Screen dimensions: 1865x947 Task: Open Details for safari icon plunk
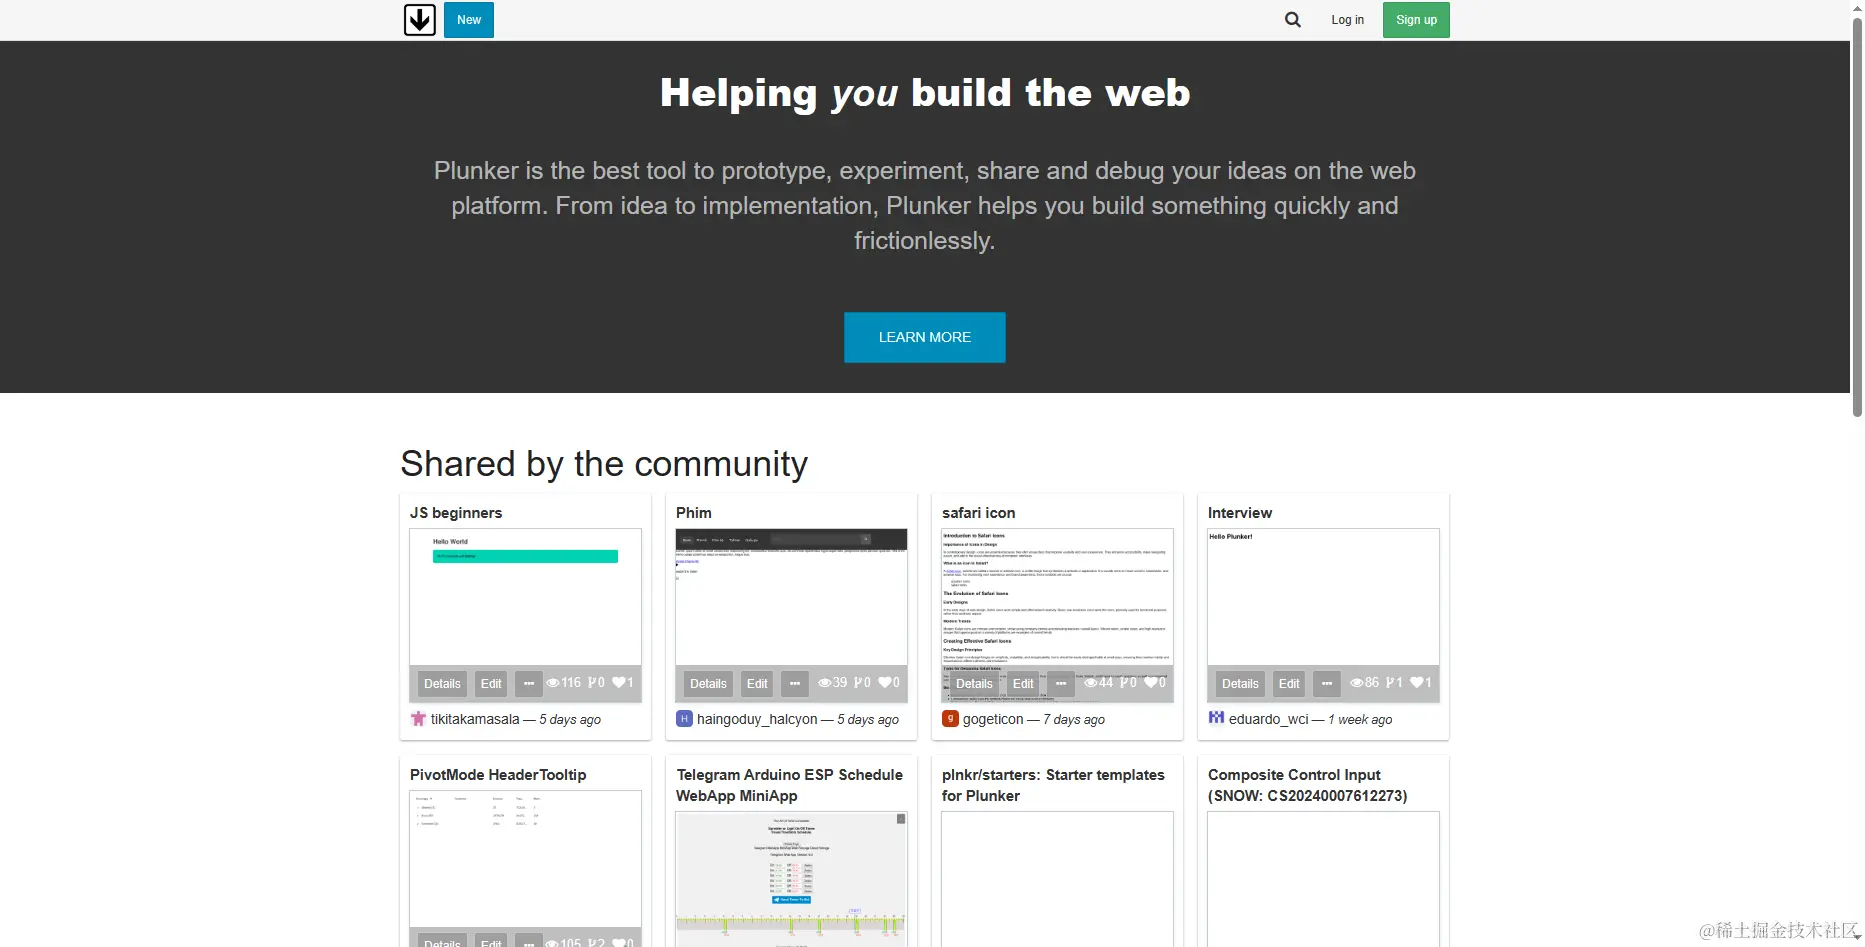[974, 684]
